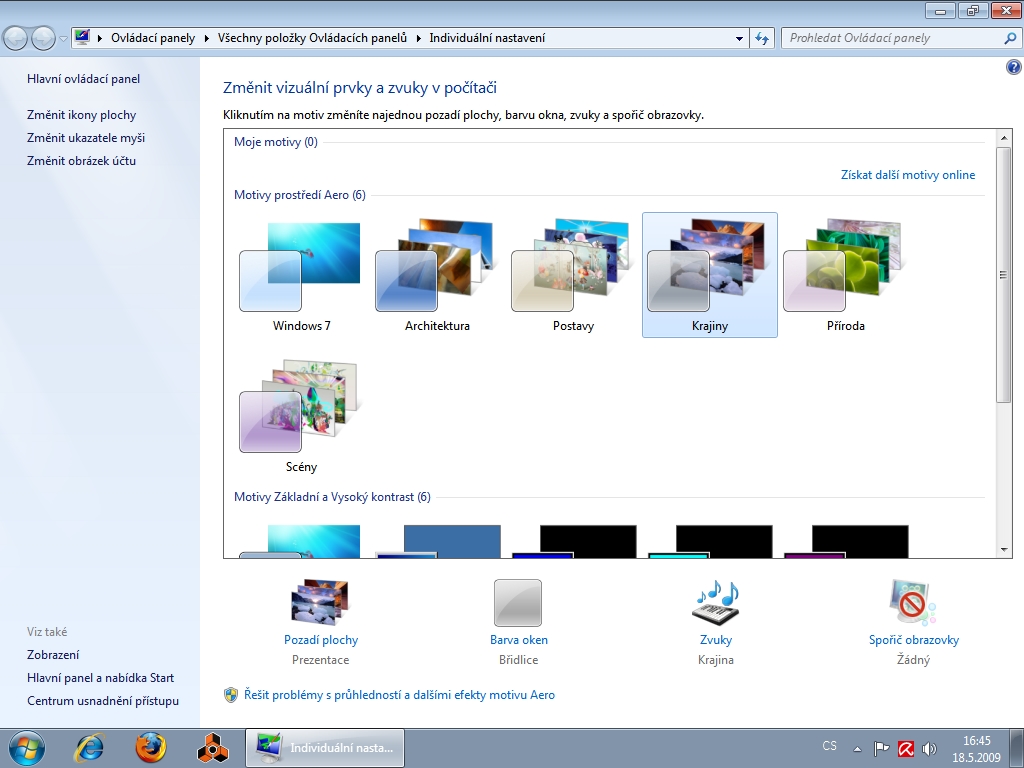Open Řešit problémy s průhledností link
1024x768 pixels.
click(399, 695)
